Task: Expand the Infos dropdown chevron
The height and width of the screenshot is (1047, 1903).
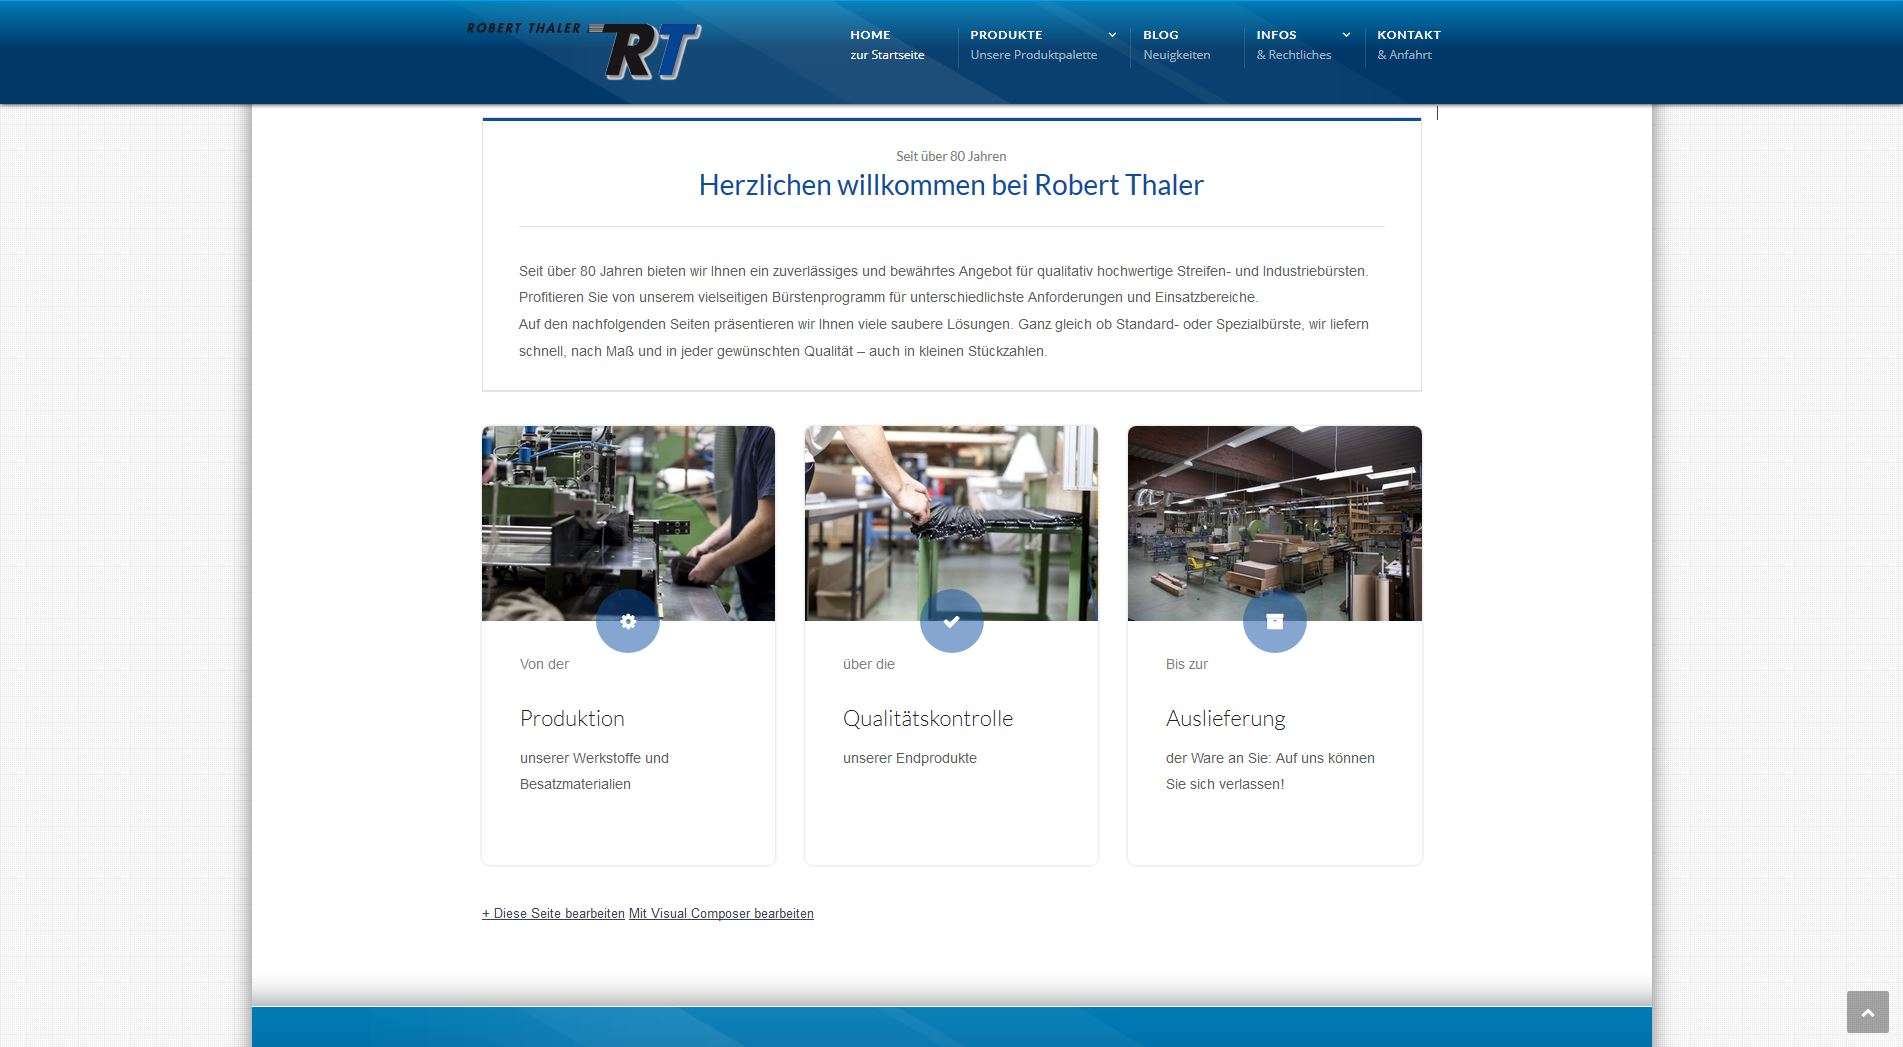Action: [1346, 35]
